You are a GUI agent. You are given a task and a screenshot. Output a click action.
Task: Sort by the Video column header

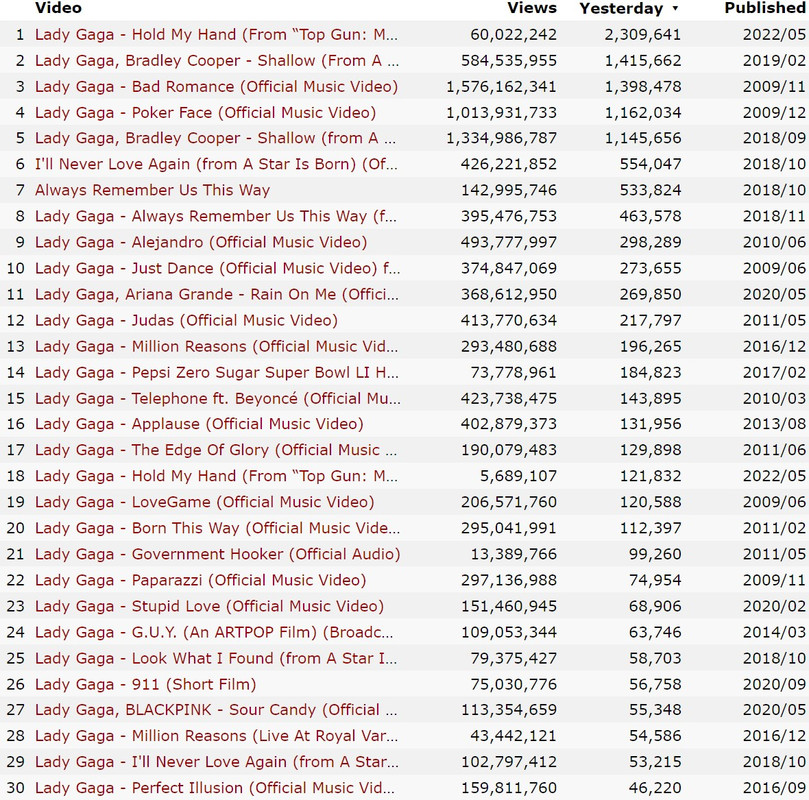[x=58, y=8]
